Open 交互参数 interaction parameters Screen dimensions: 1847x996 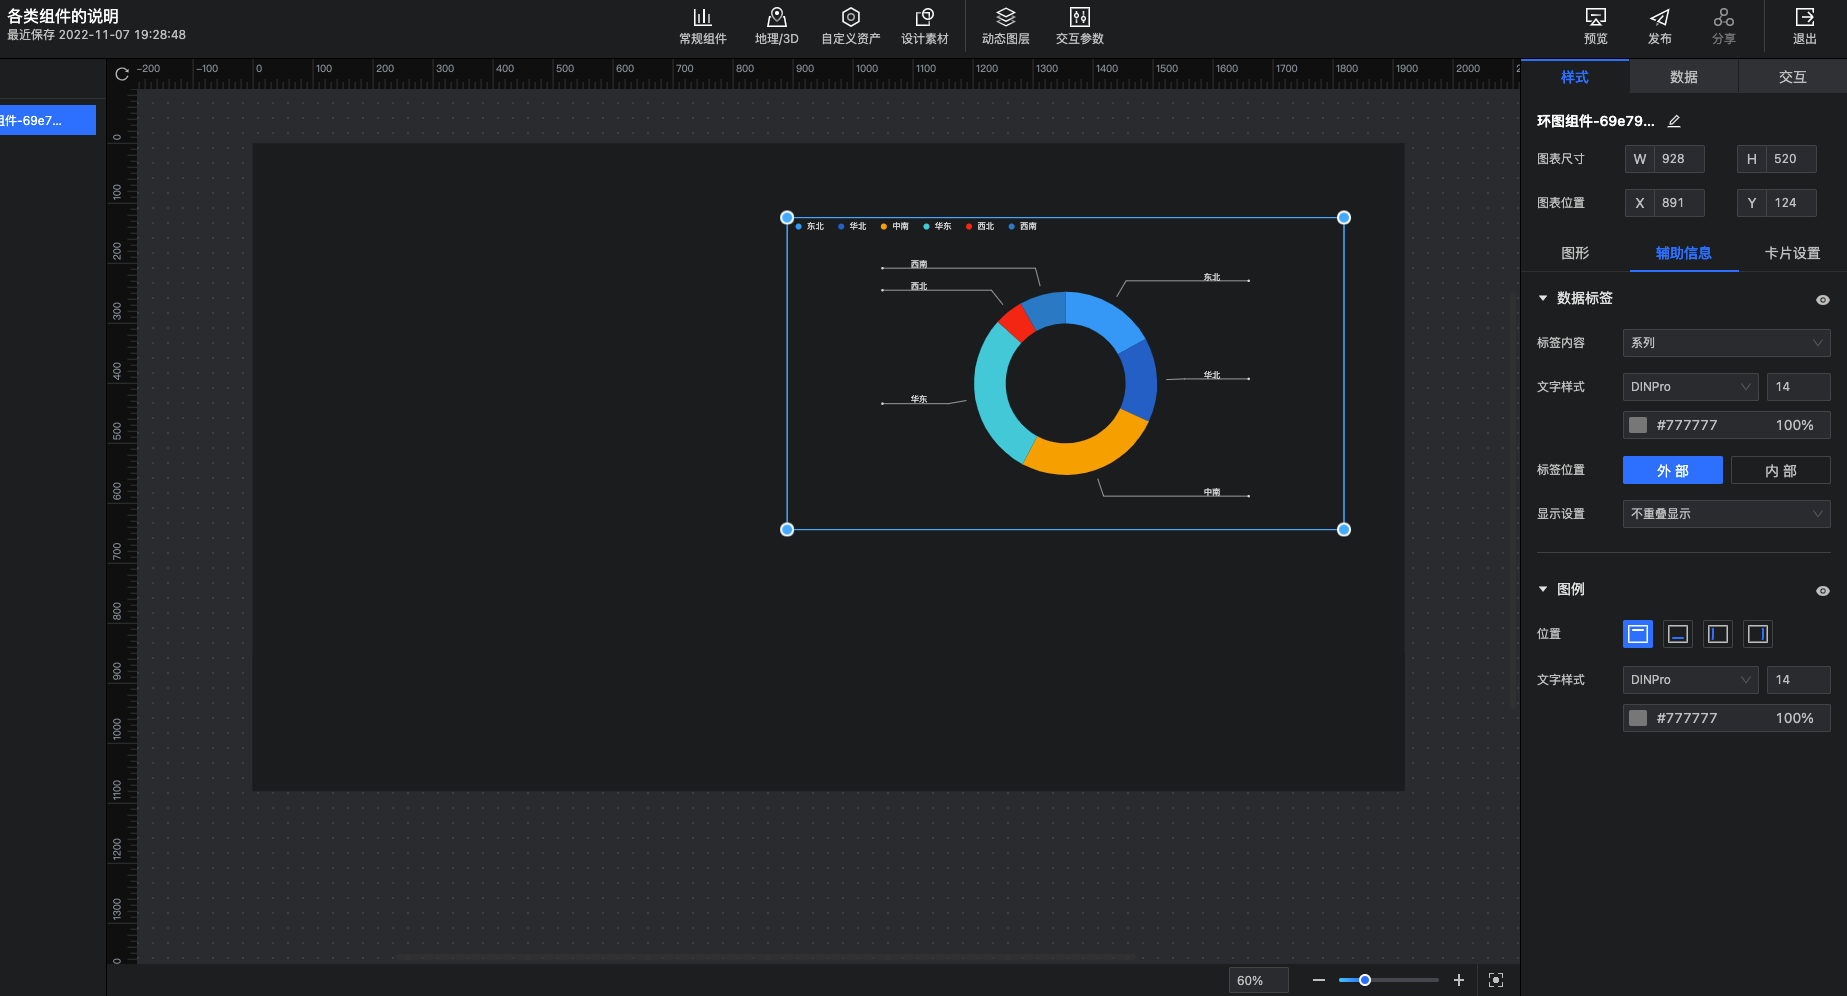1079,27
